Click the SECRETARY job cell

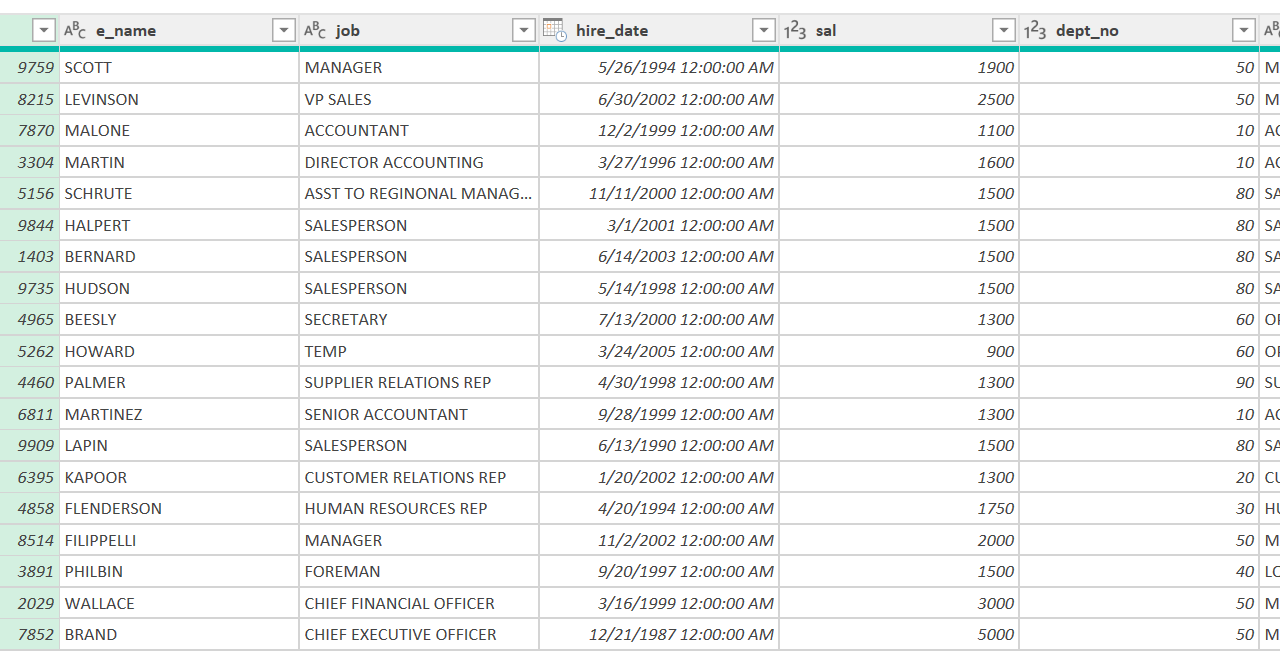tap(419, 320)
